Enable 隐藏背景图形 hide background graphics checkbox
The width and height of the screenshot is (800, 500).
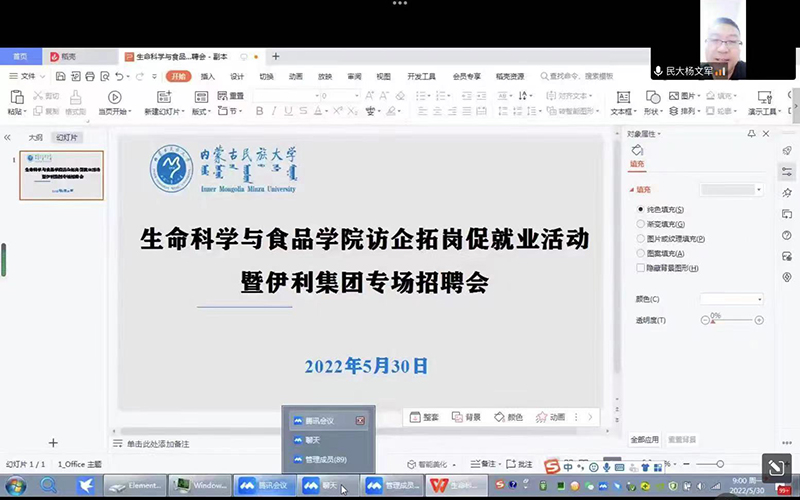(x=641, y=267)
